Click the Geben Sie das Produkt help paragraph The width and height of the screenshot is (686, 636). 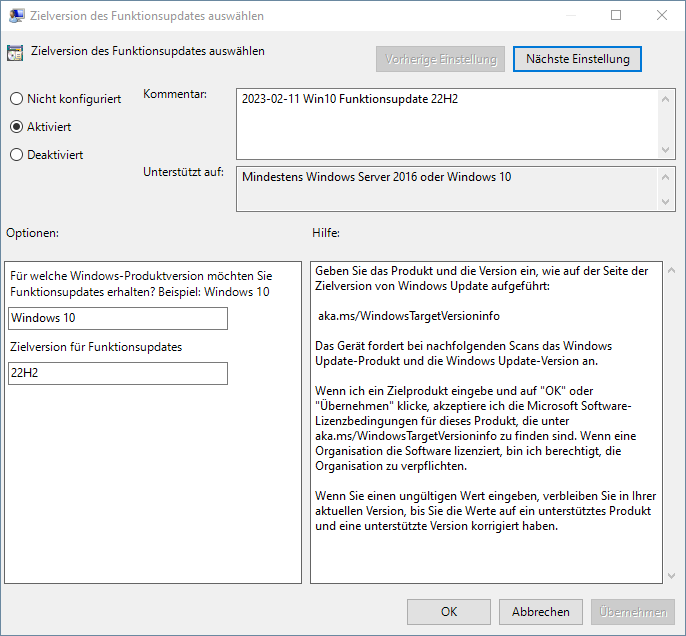pos(481,278)
